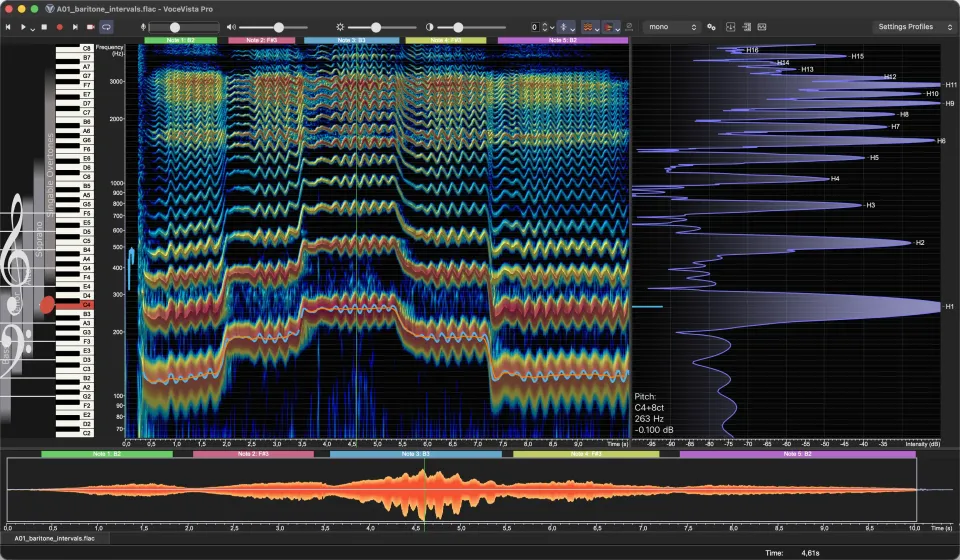Click the window title A01_baritone_intervals.flac - VoceVista Pro
This screenshot has width=960, height=560.
[x=135, y=9]
